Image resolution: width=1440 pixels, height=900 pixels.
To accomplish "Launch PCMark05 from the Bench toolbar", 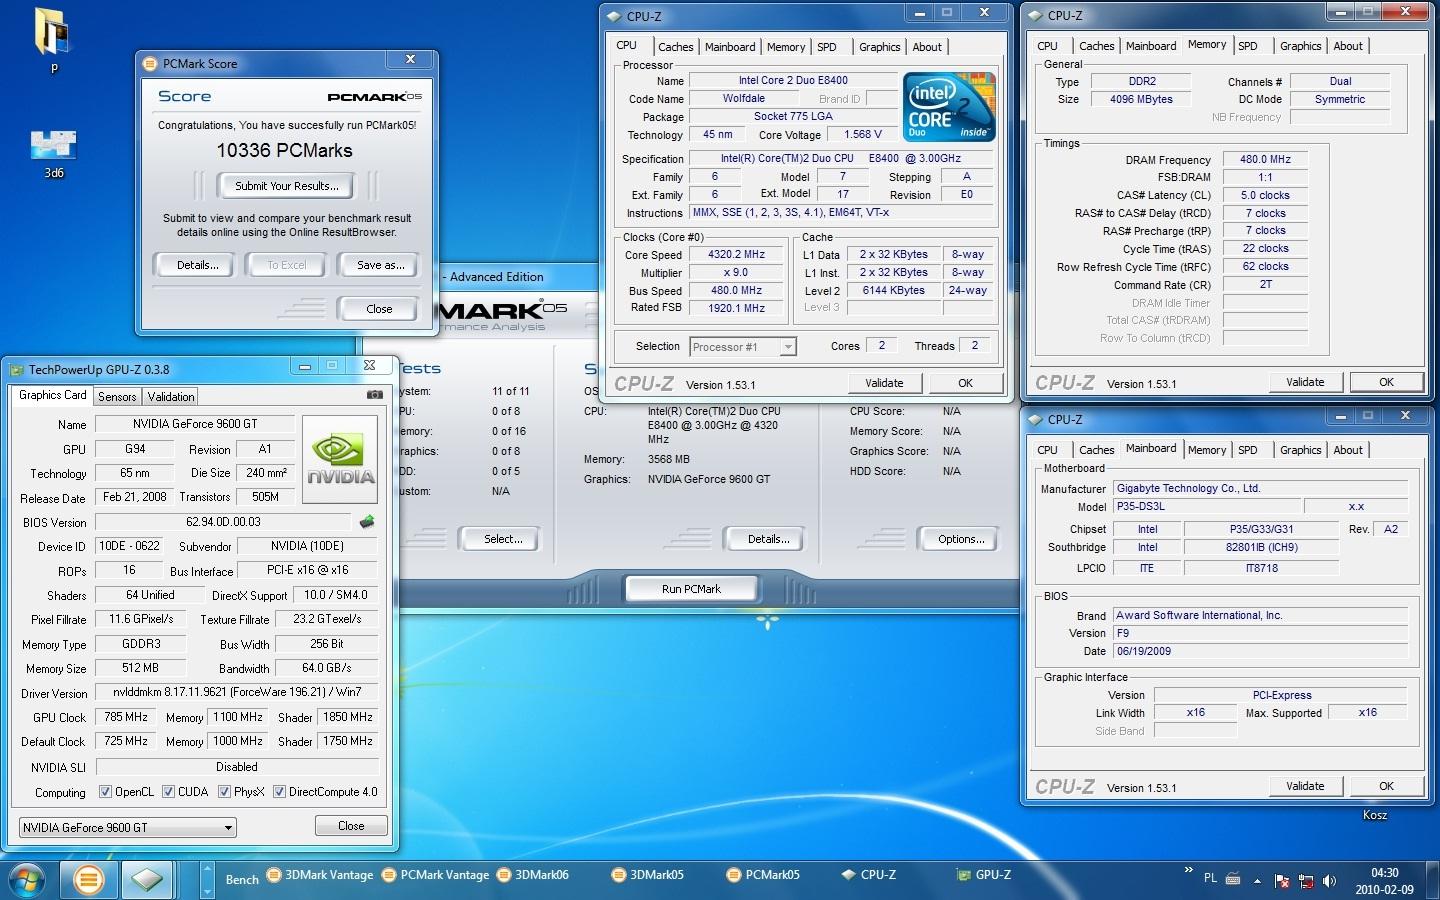I will pyautogui.click(x=764, y=875).
